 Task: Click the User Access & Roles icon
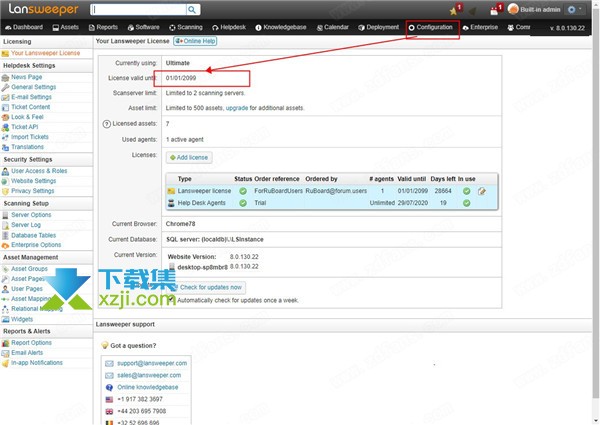click(5, 171)
